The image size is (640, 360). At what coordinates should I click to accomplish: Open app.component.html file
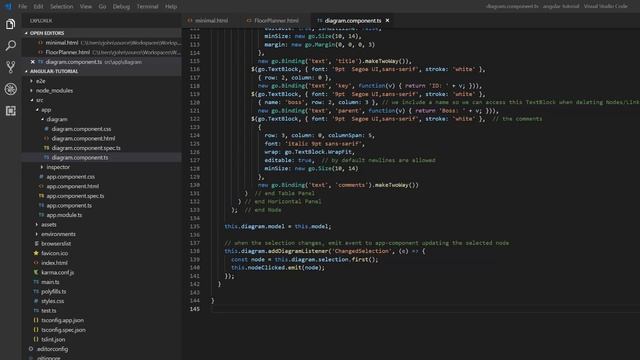point(73,186)
